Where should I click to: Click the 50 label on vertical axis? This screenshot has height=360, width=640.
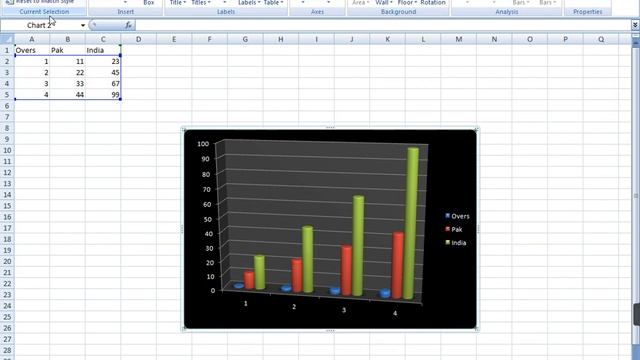[x=207, y=219]
